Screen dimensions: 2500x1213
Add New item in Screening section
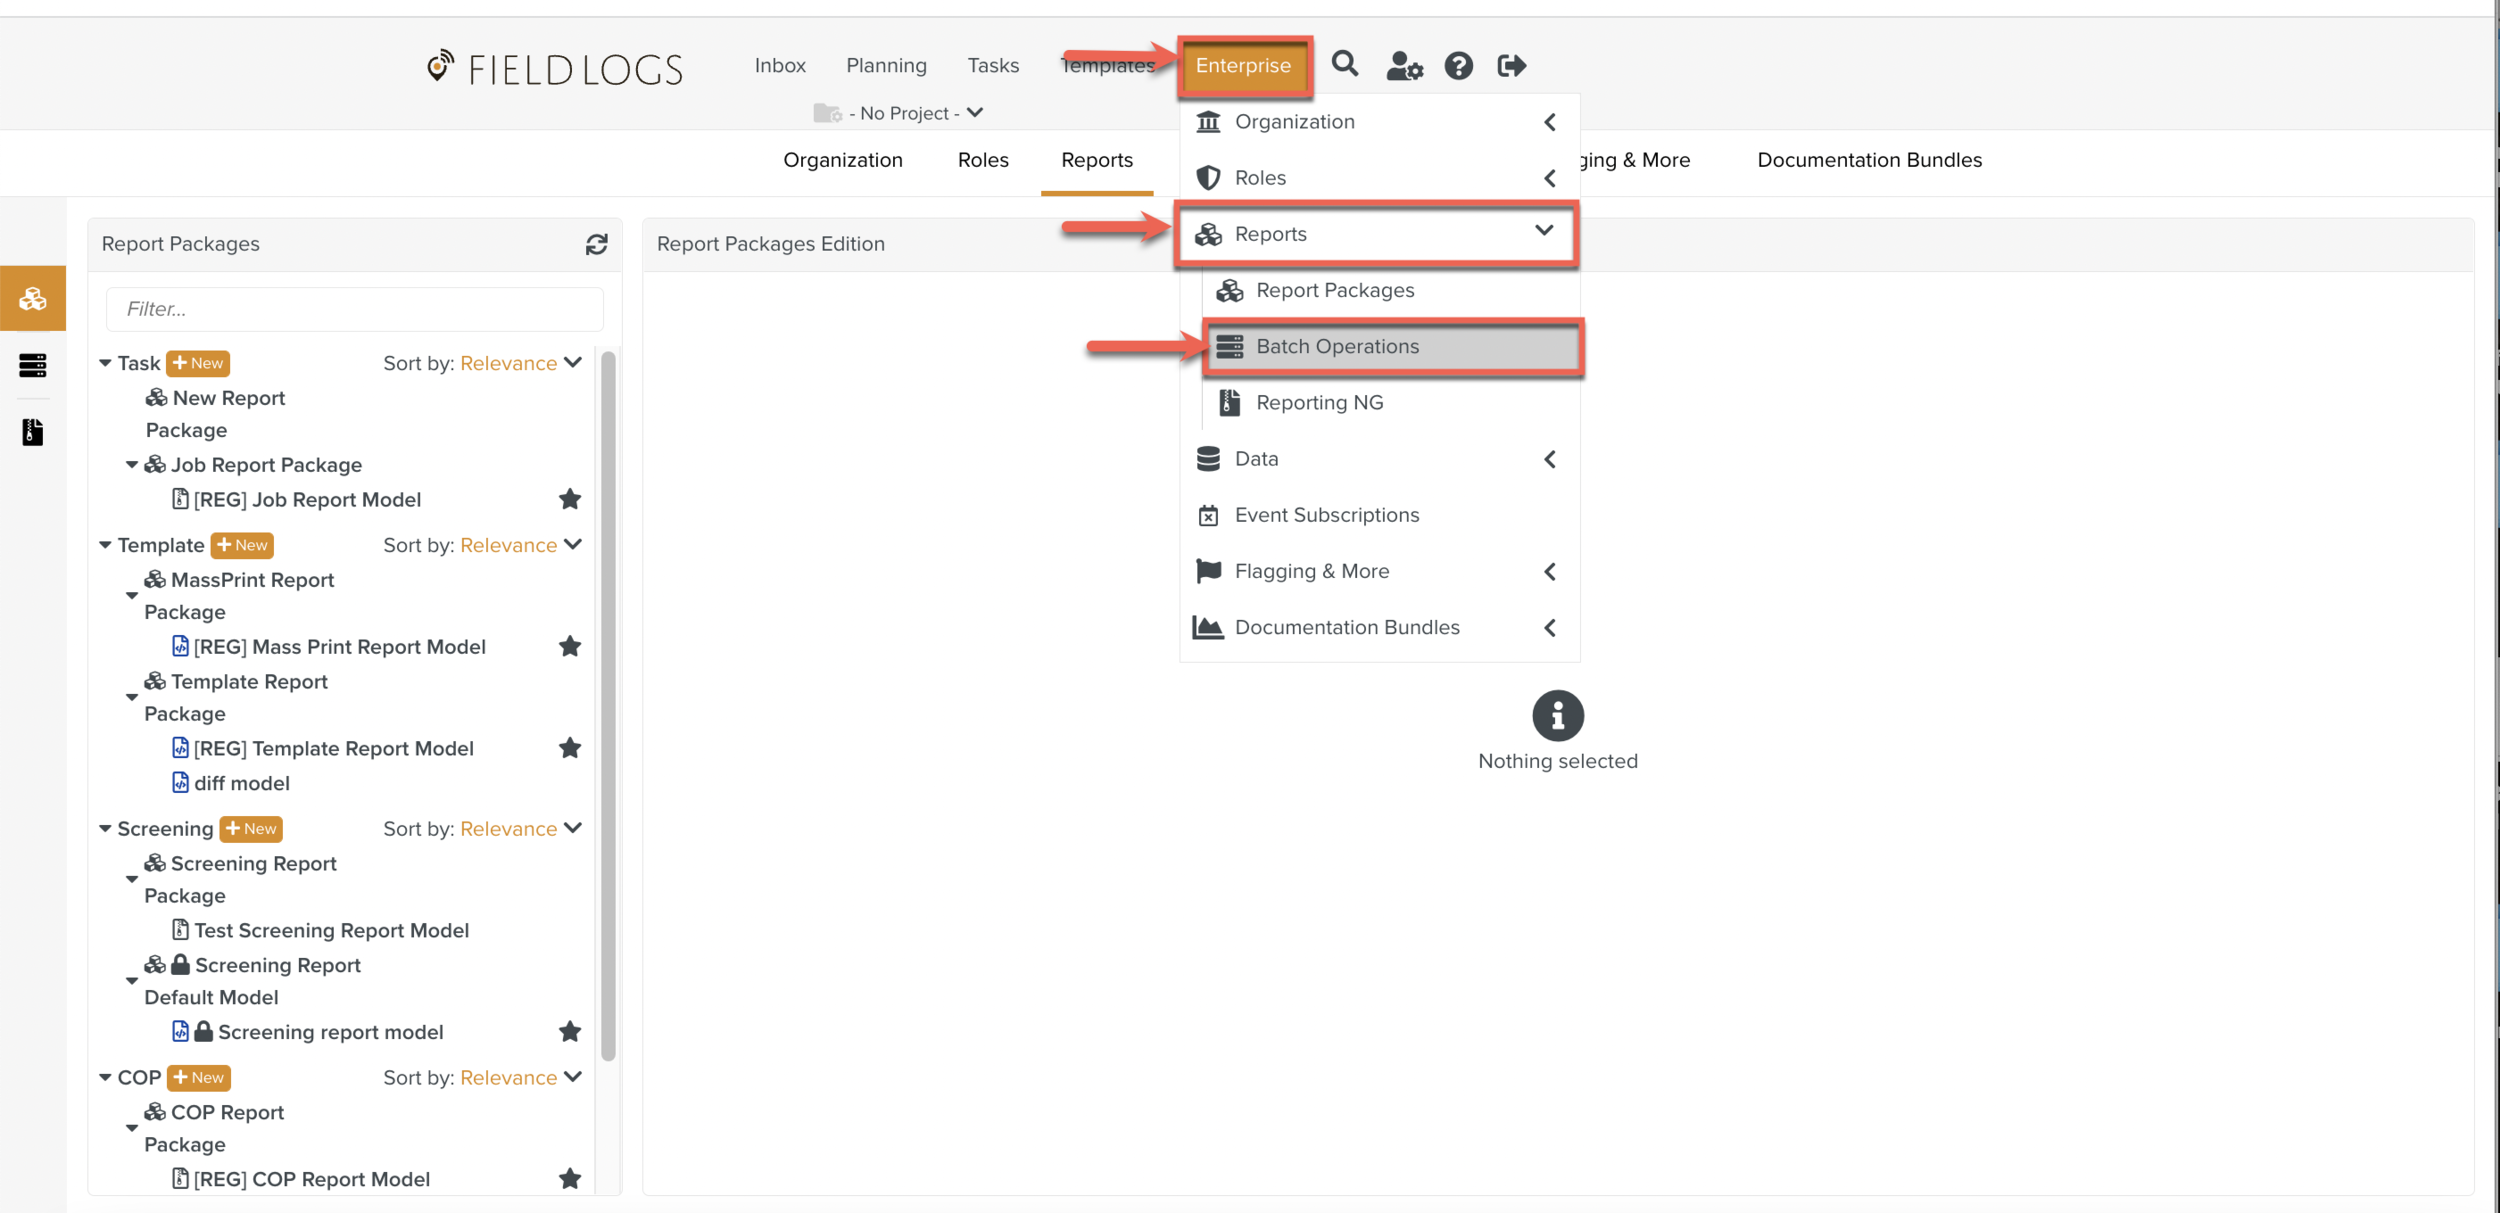coord(251,828)
